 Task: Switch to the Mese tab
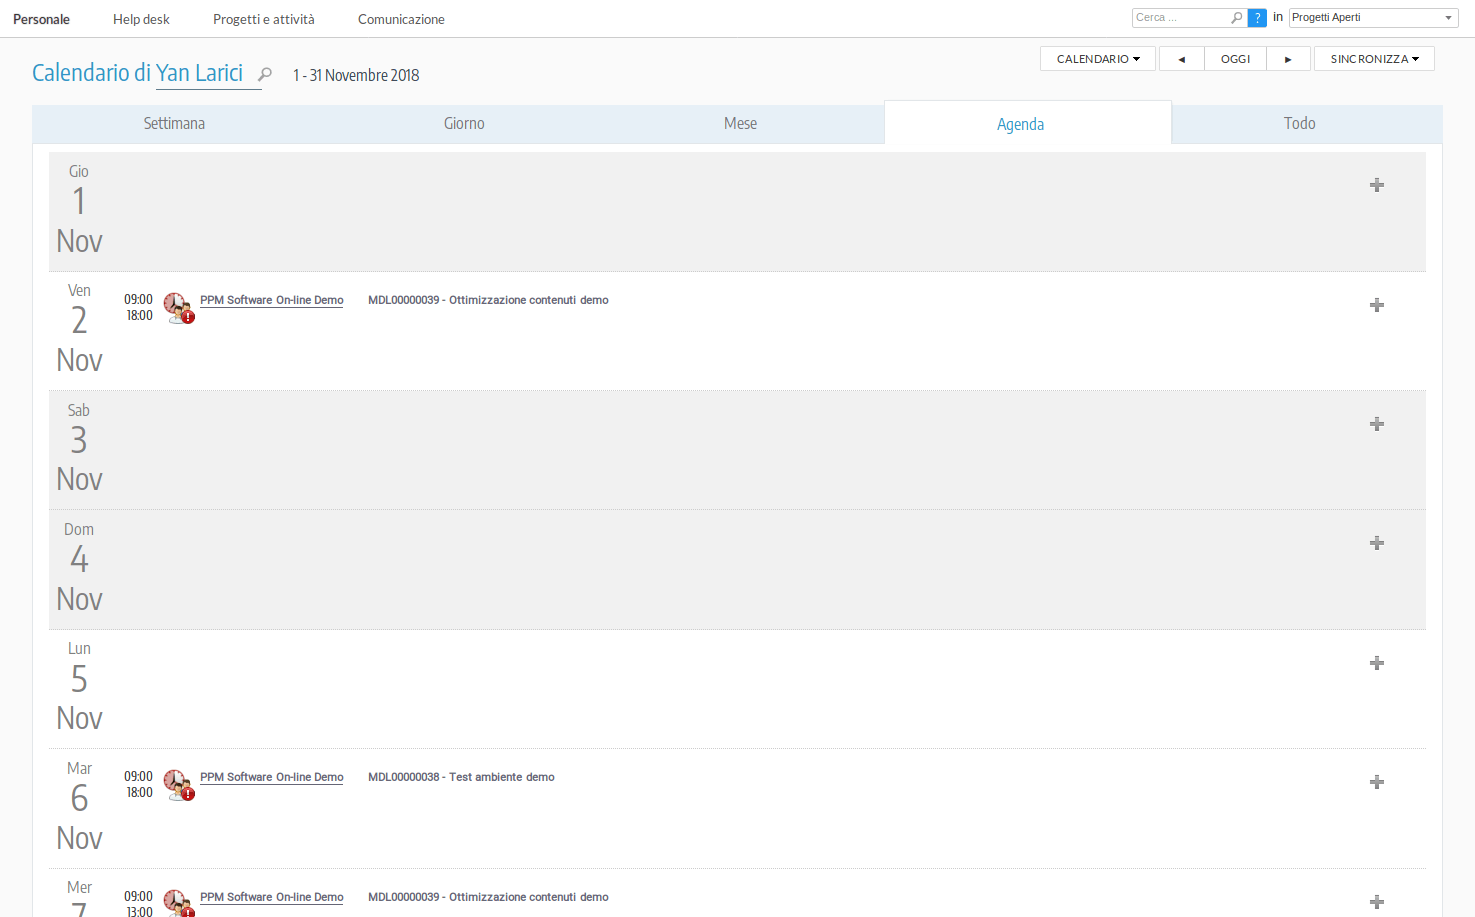pos(740,124)
